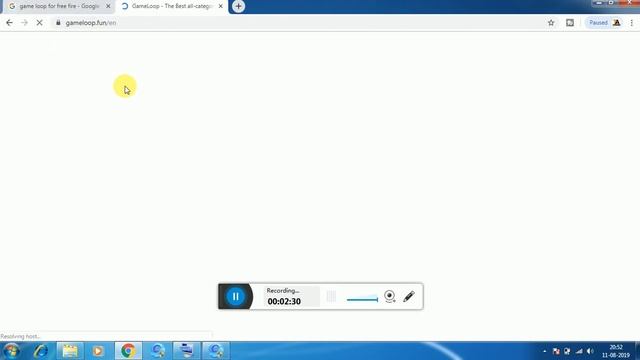
Task: Open the extension icon next to the star
Action: [x=570, y=23]
